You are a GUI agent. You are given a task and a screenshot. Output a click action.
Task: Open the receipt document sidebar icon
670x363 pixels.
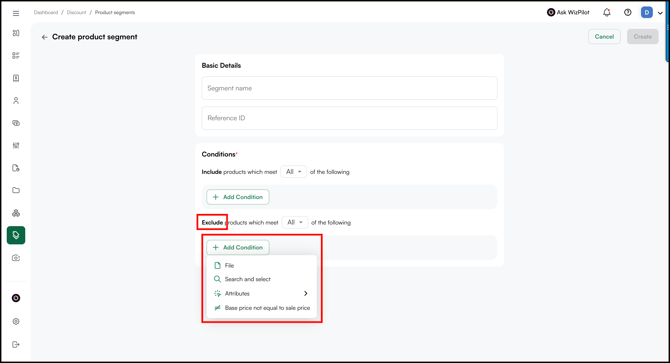16,78
